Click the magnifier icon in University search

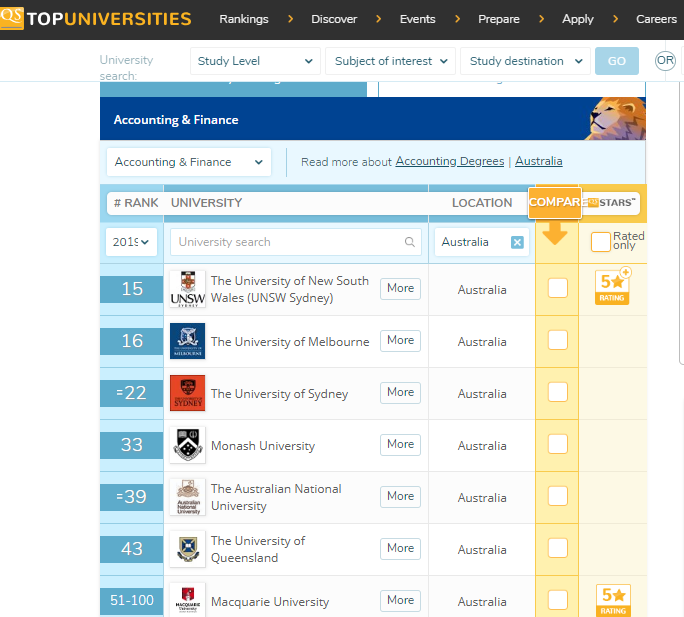[x=410, y=242]
